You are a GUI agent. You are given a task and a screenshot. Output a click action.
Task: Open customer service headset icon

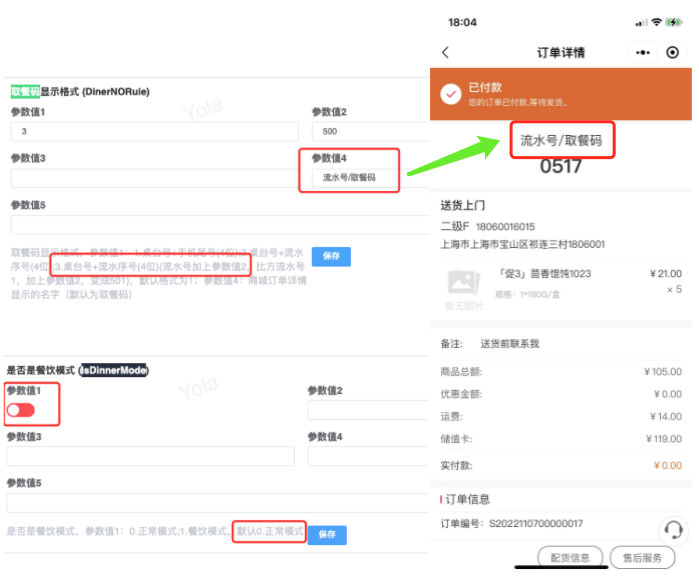point(673,530)
